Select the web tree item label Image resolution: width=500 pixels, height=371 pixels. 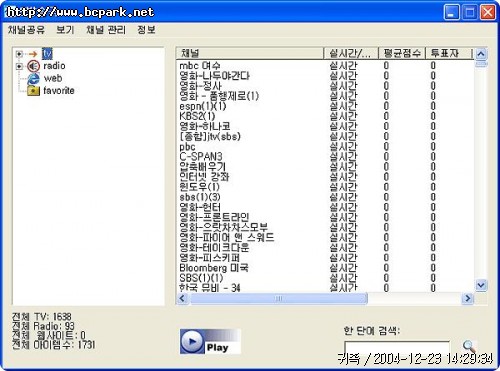coord(53,78)
